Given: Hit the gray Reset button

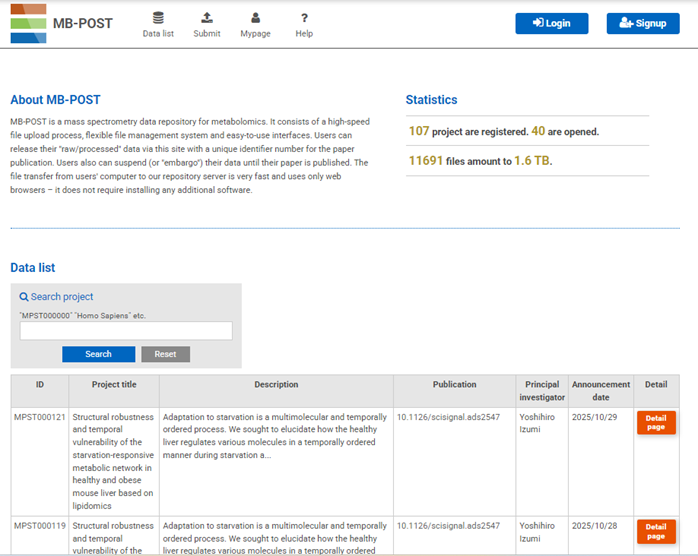Looking at the screenshot, I should click(x=165, y=354).
